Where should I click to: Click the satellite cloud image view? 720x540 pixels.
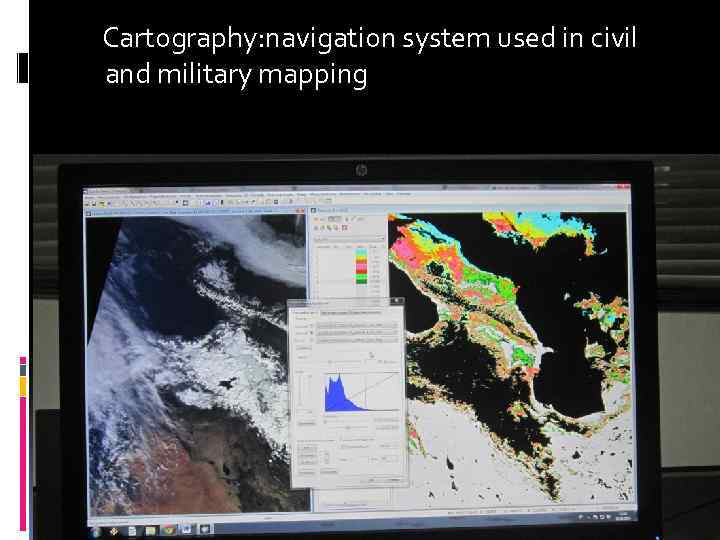[x=197, y=363]
